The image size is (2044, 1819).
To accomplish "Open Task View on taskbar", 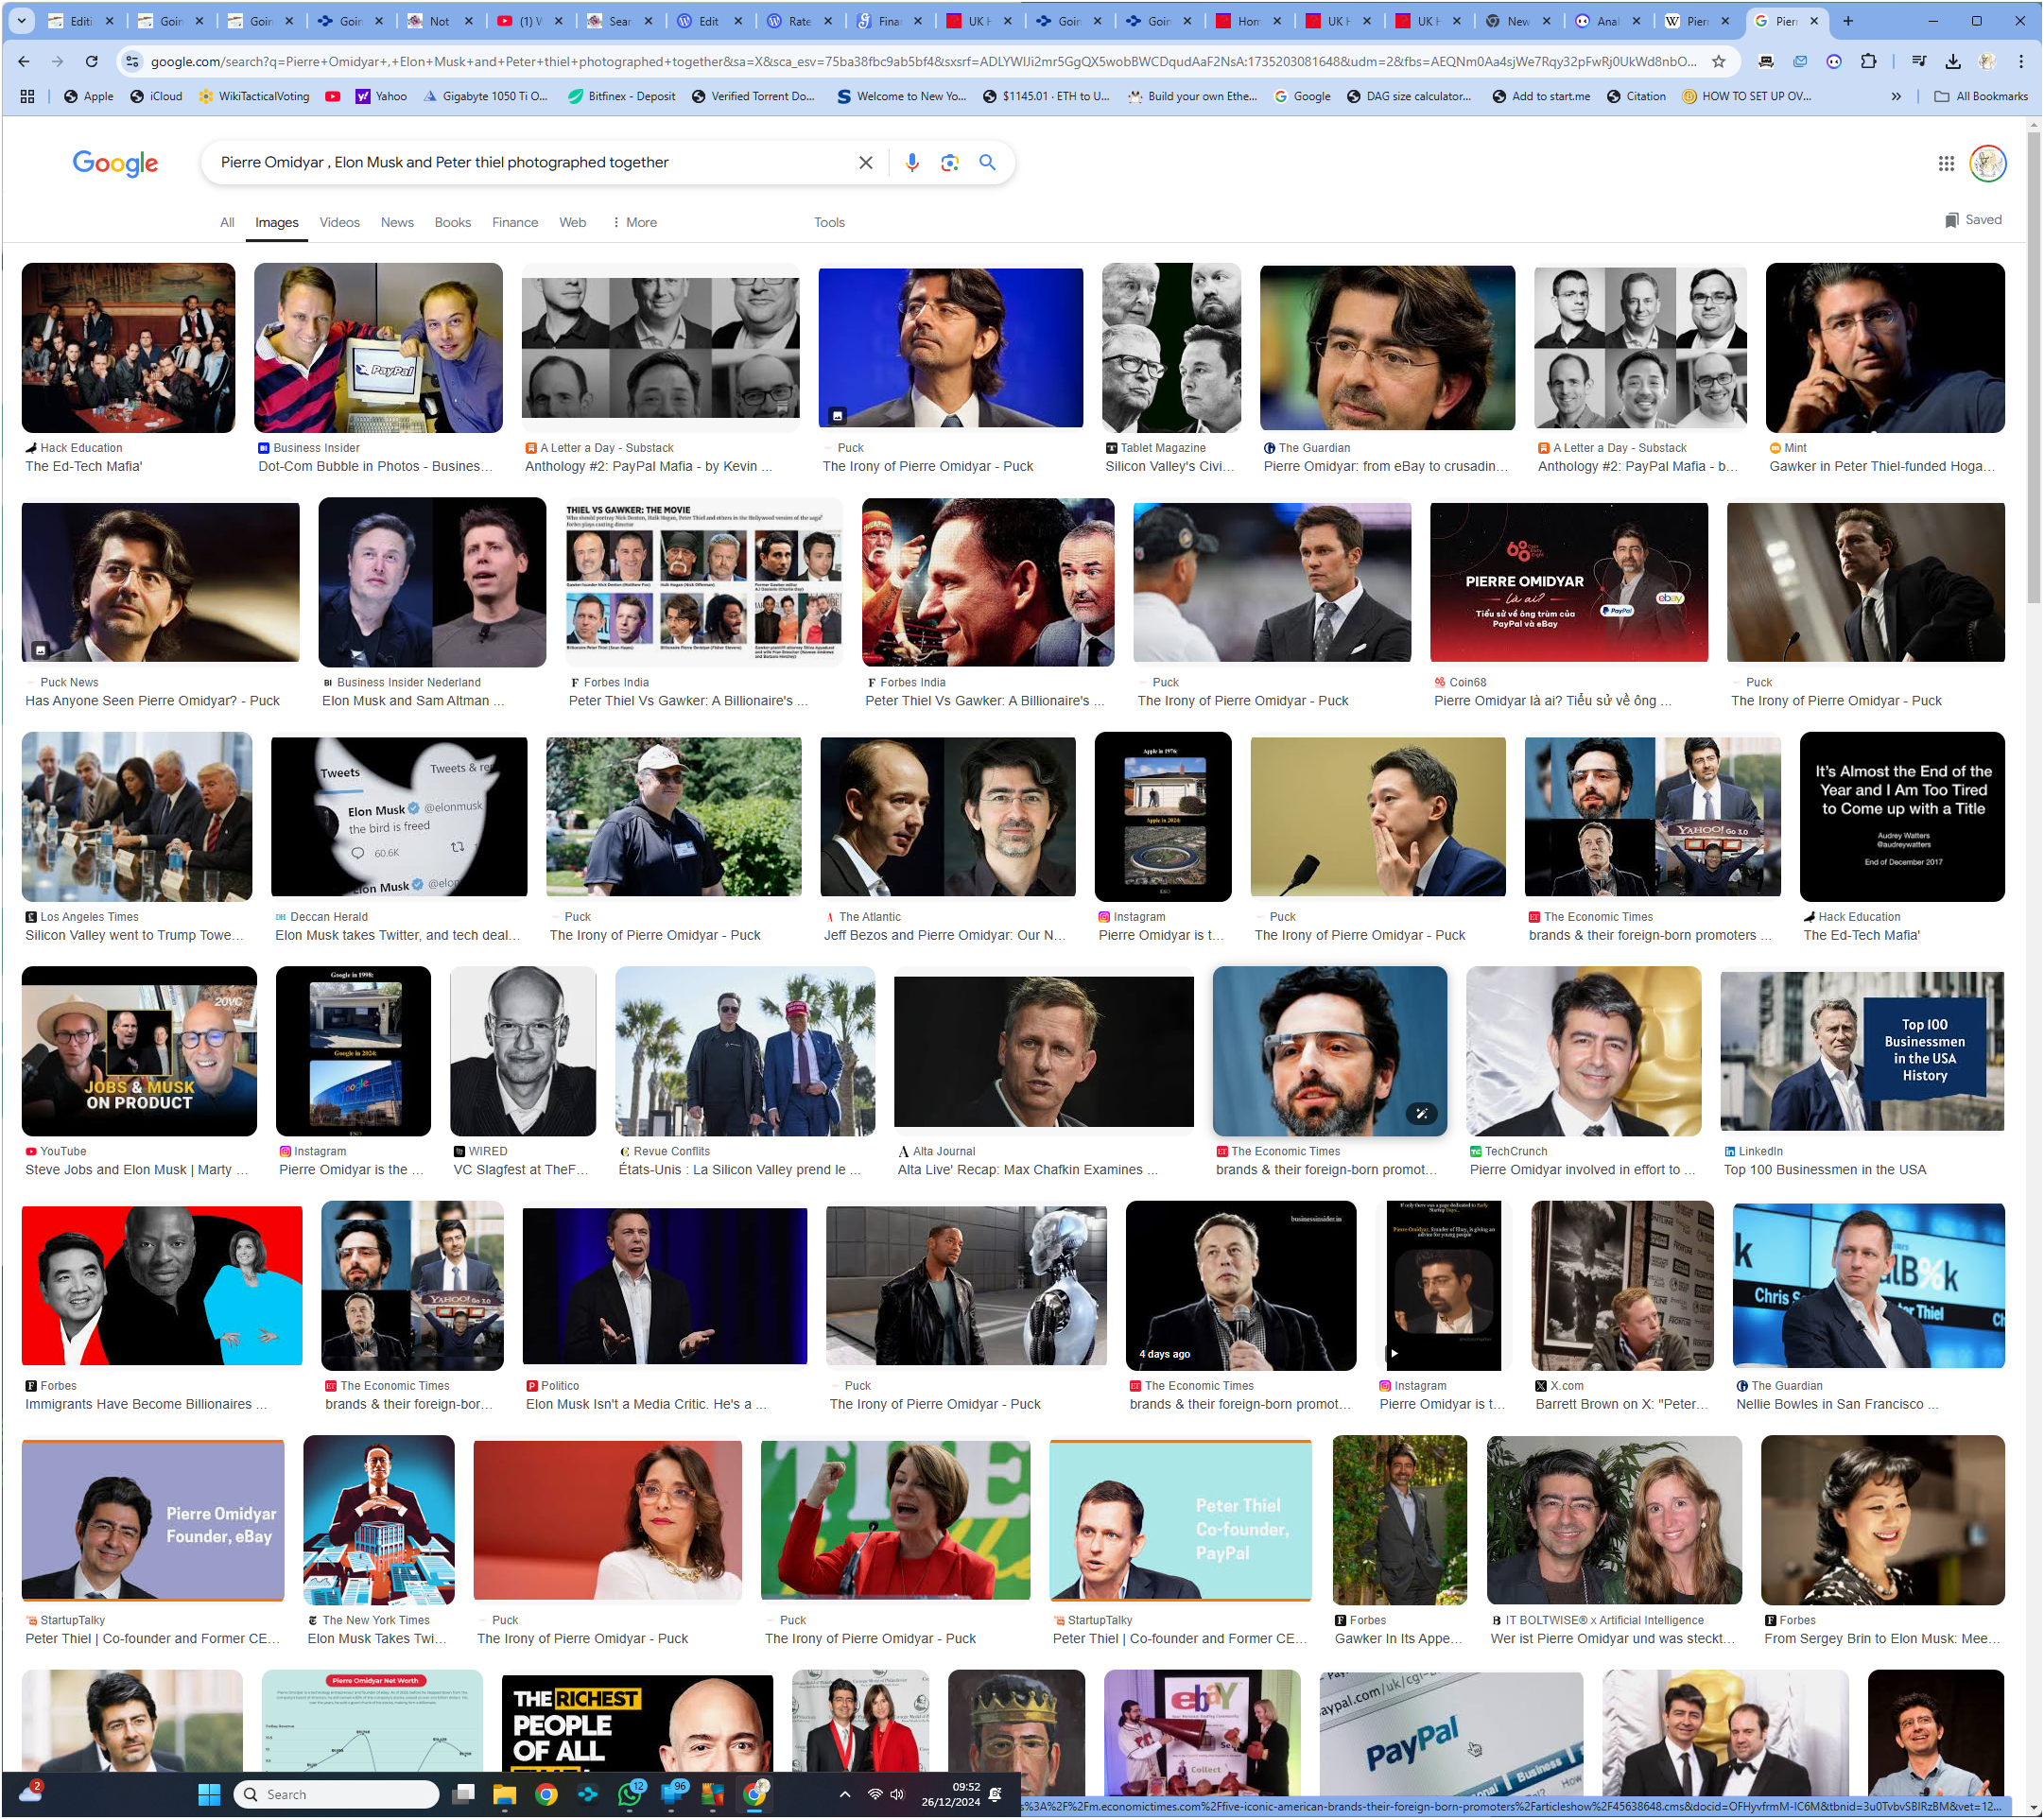I will click(x=464, y=1794).
